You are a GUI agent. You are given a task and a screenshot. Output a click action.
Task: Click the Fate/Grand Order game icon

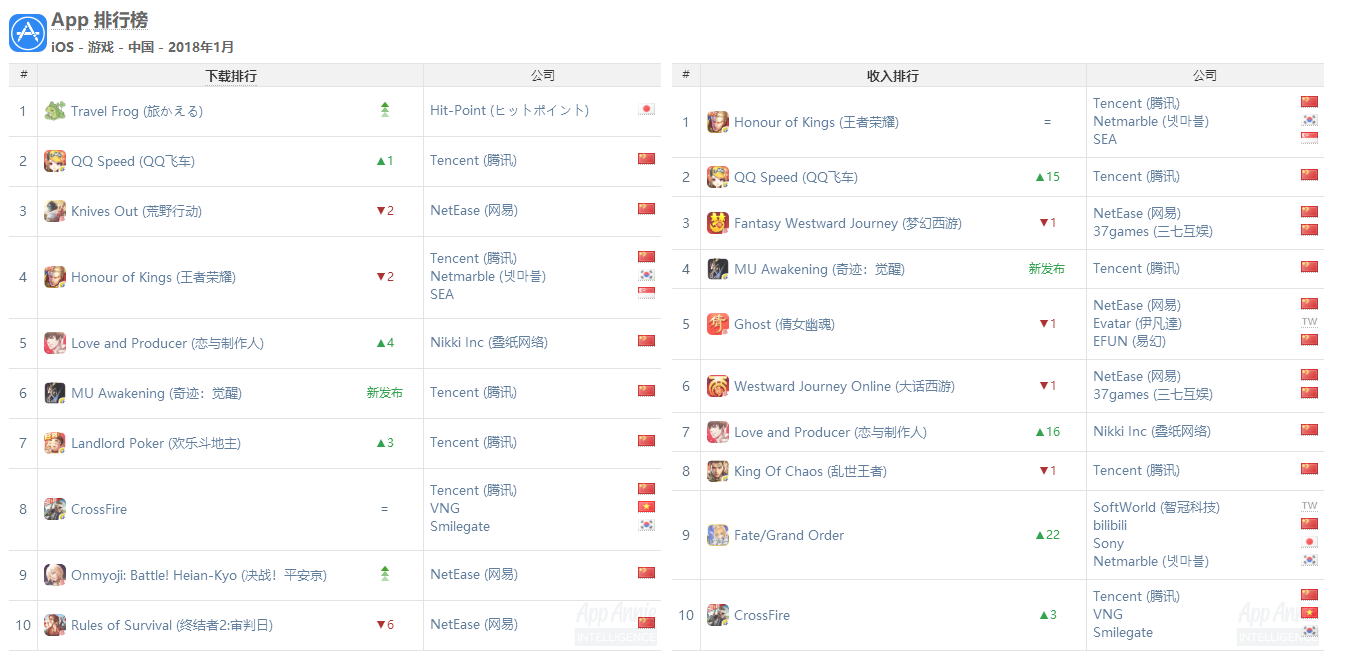point(718,535)
